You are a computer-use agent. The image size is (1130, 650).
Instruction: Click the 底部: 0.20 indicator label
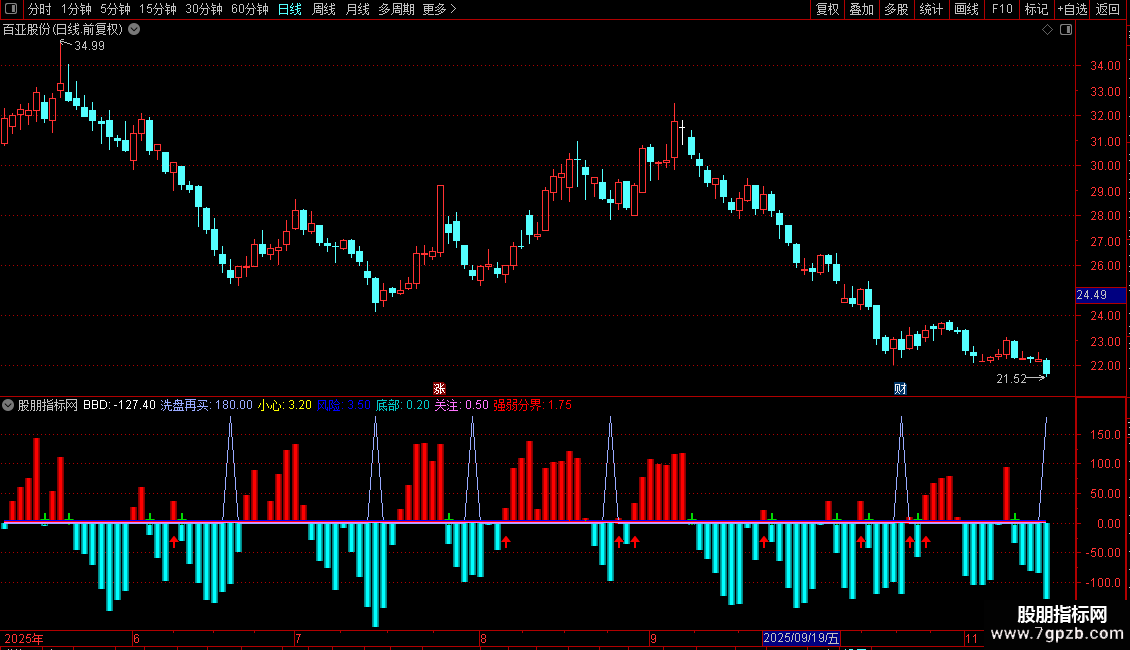click(x=403, y=405)
